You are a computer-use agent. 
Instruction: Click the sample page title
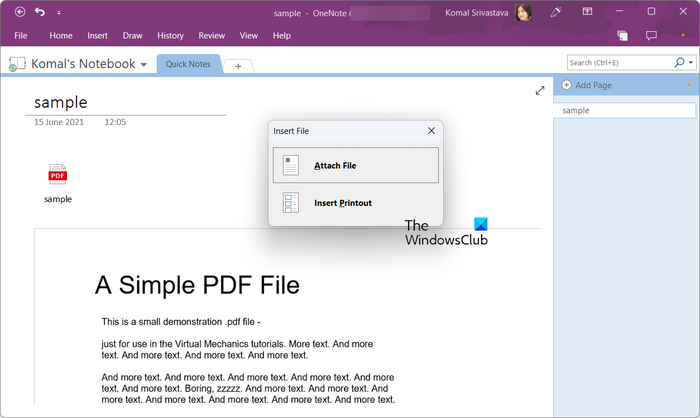click(x=61, y=102)
